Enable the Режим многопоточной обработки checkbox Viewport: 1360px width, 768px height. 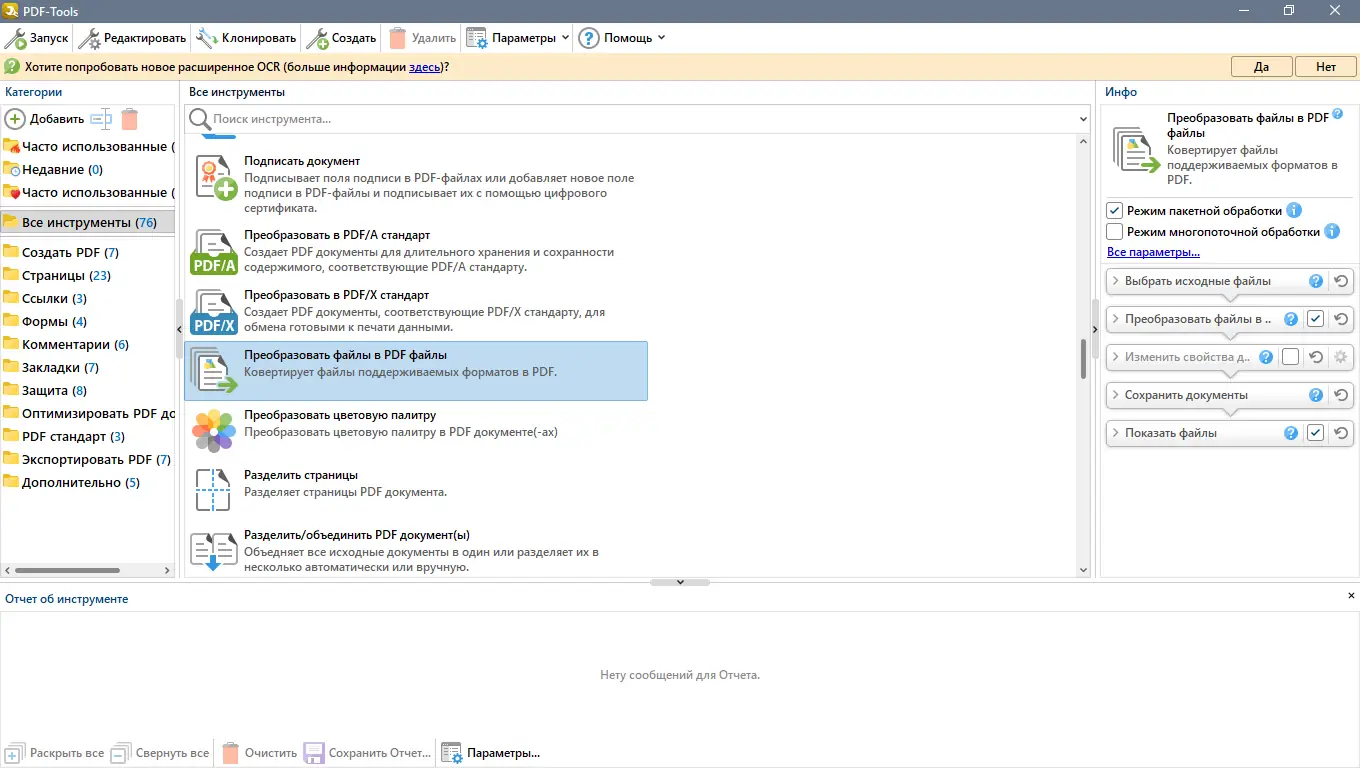point(1115,231)
